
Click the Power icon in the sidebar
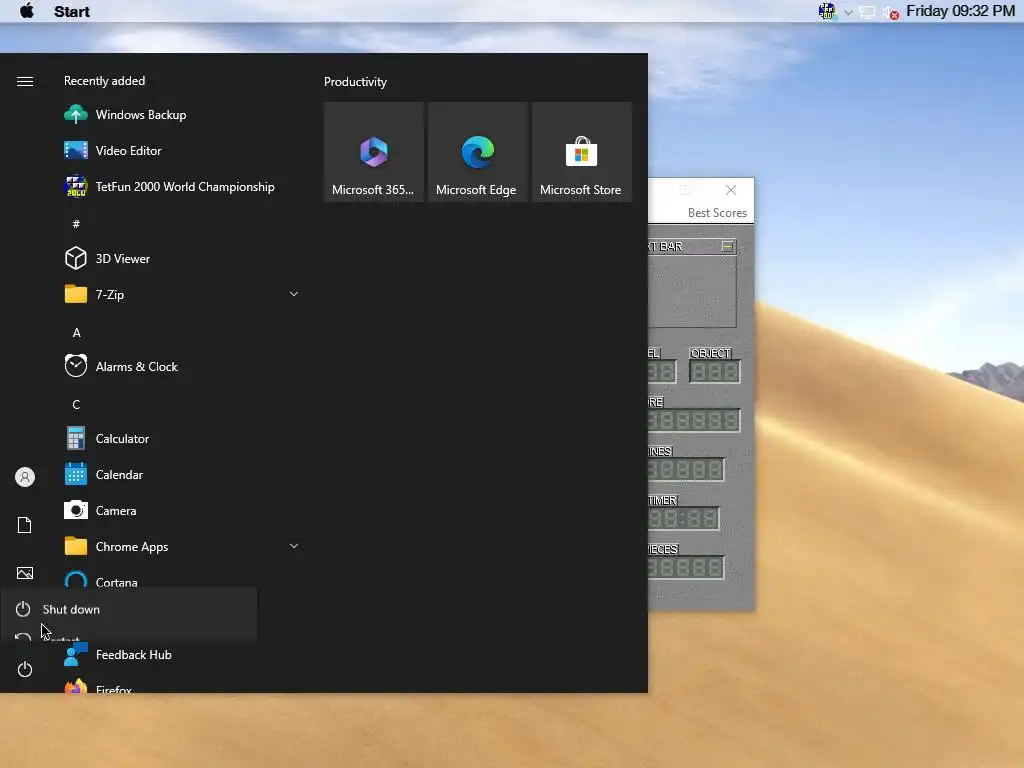25,669
